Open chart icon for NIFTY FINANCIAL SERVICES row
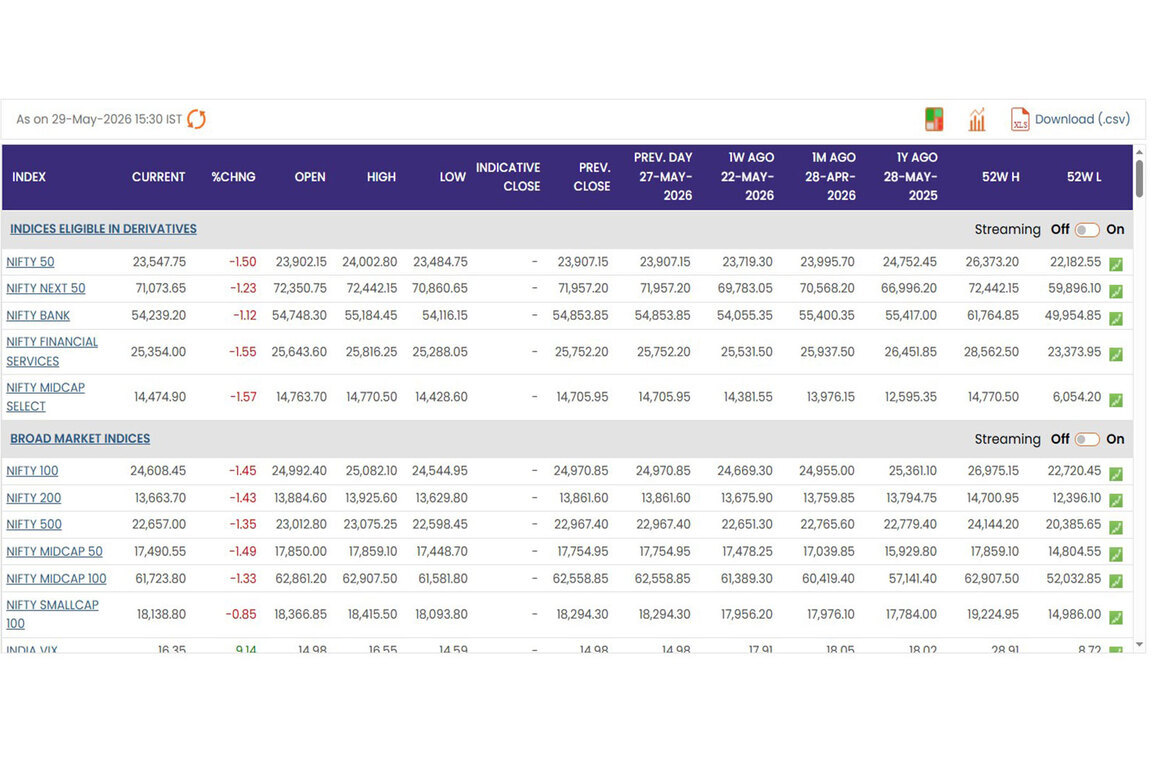 tap(1116, 355)
